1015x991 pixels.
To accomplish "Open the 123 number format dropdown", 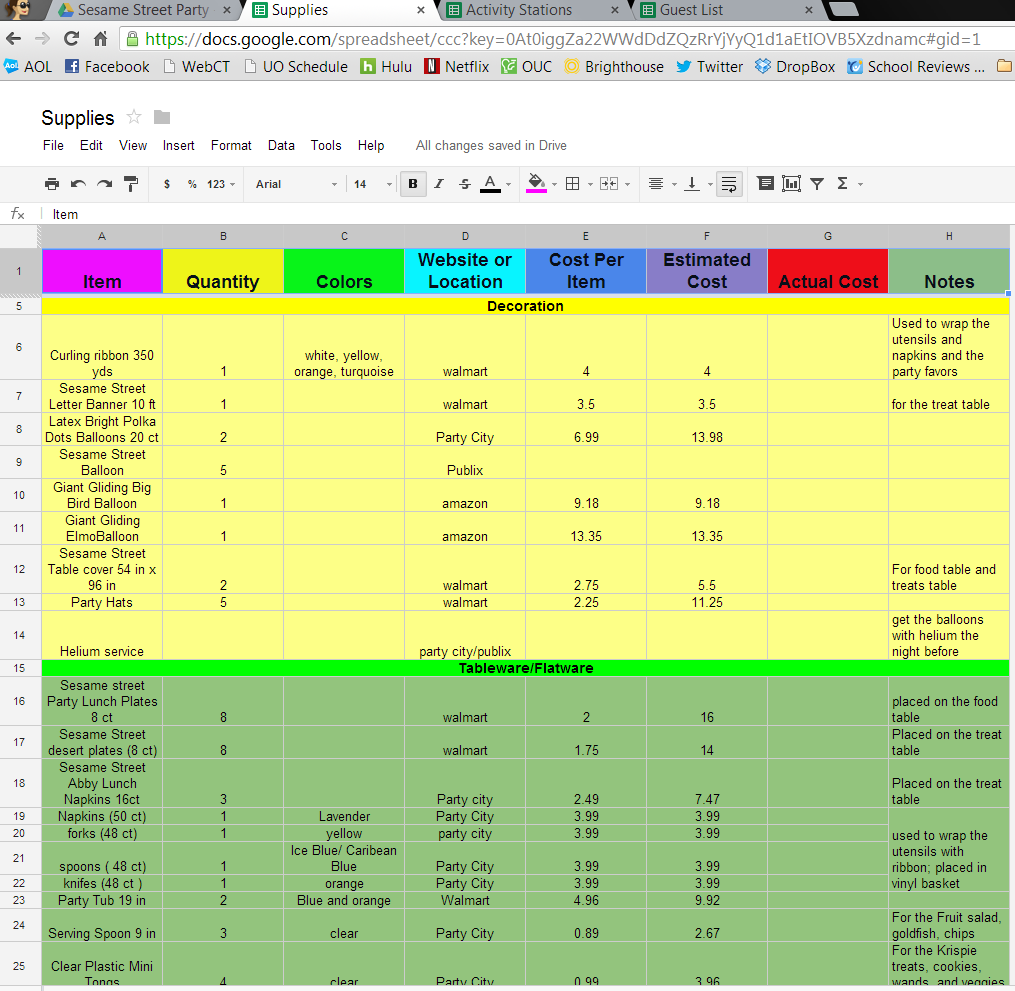I will [x=221, y=184].
